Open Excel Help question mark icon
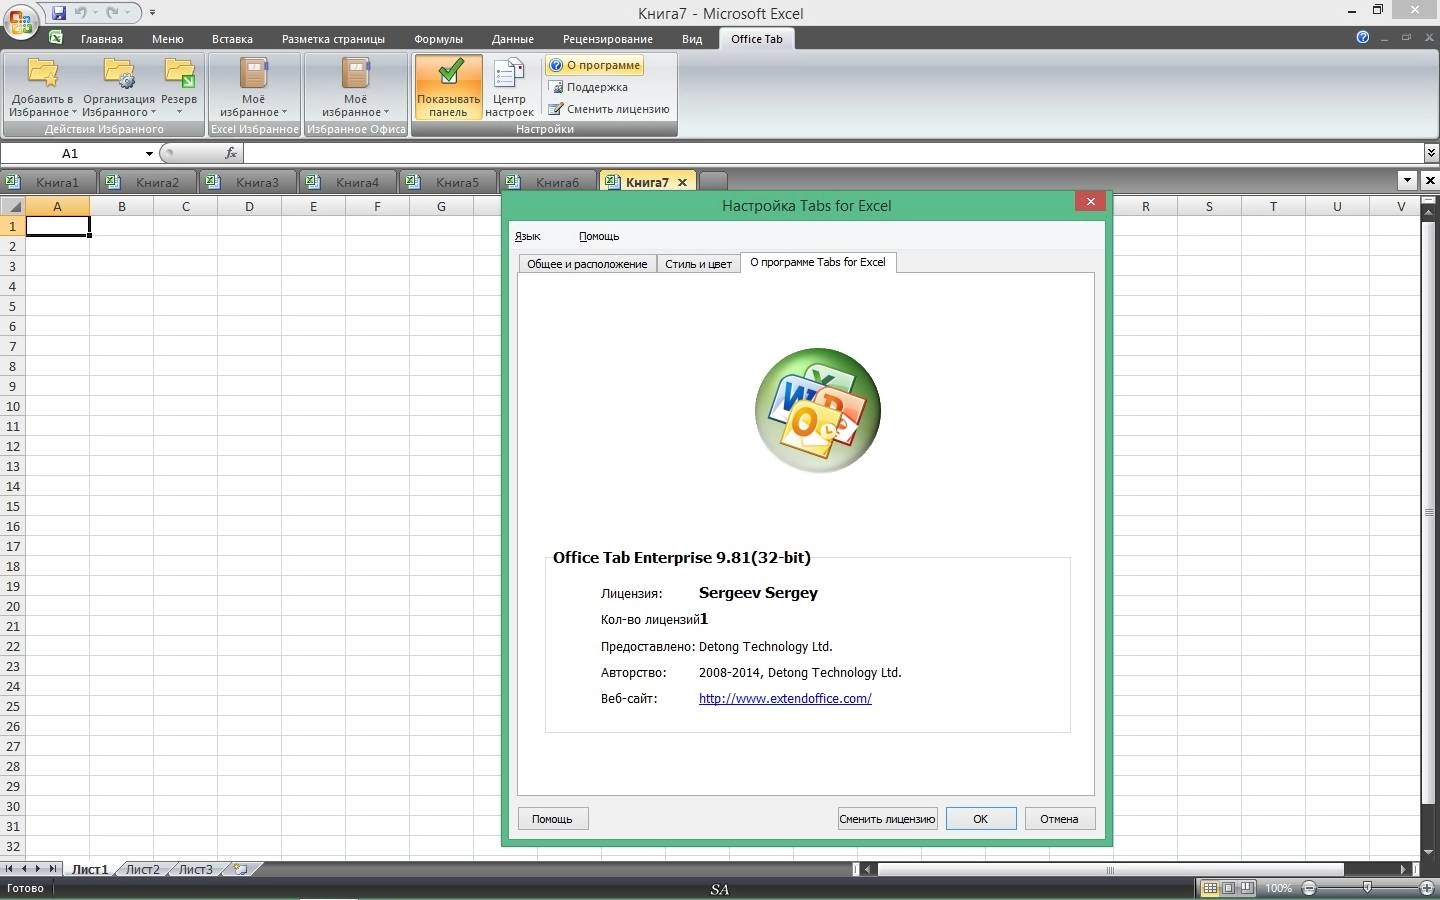This screenshot has width=1440, height=900. pyautogui.click(x=1362, y=37)
